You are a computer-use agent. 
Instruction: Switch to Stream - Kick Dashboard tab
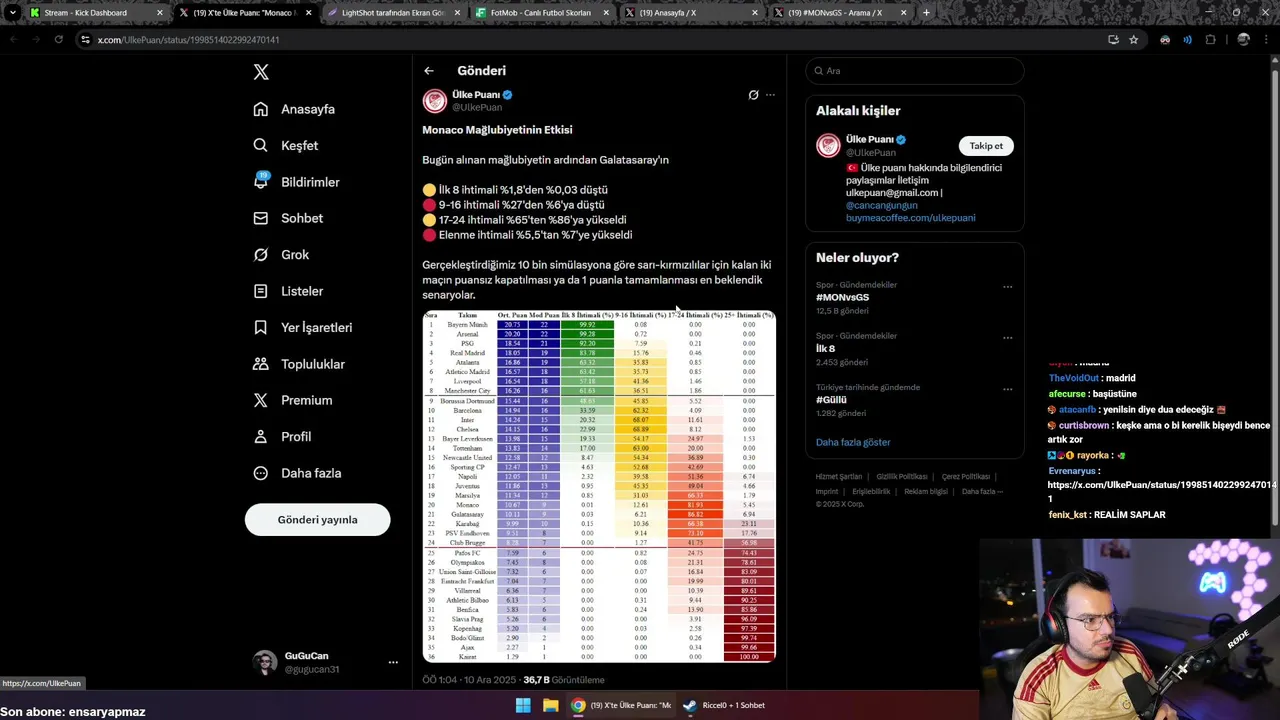click(95, 13)
